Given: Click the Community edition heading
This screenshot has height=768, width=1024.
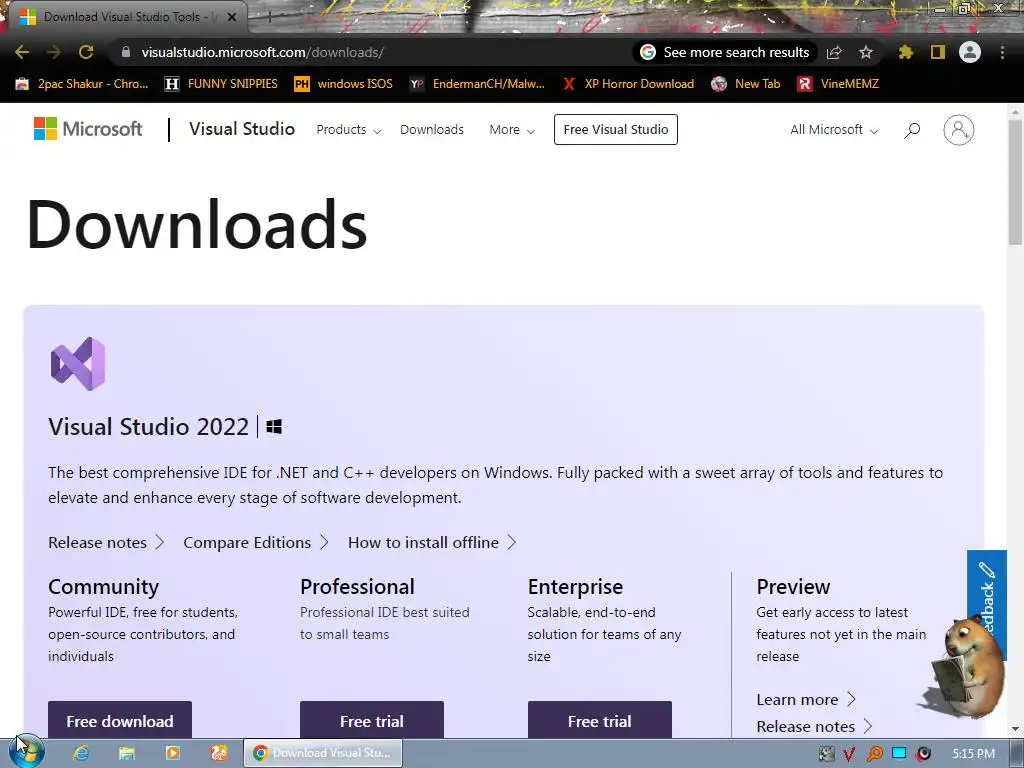Looking at the screenshot, I should click(x=103, y=586).
